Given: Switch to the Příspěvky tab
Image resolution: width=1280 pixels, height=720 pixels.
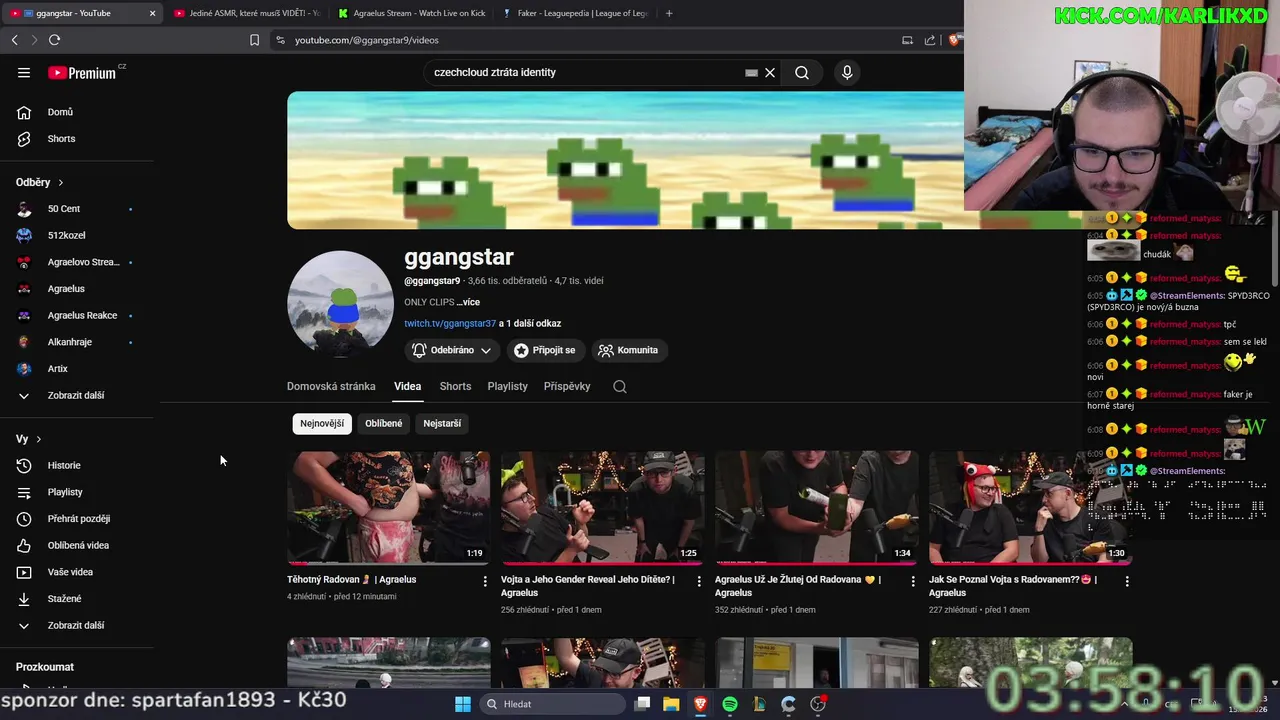Looking at the screenshot, I should 567,386.
